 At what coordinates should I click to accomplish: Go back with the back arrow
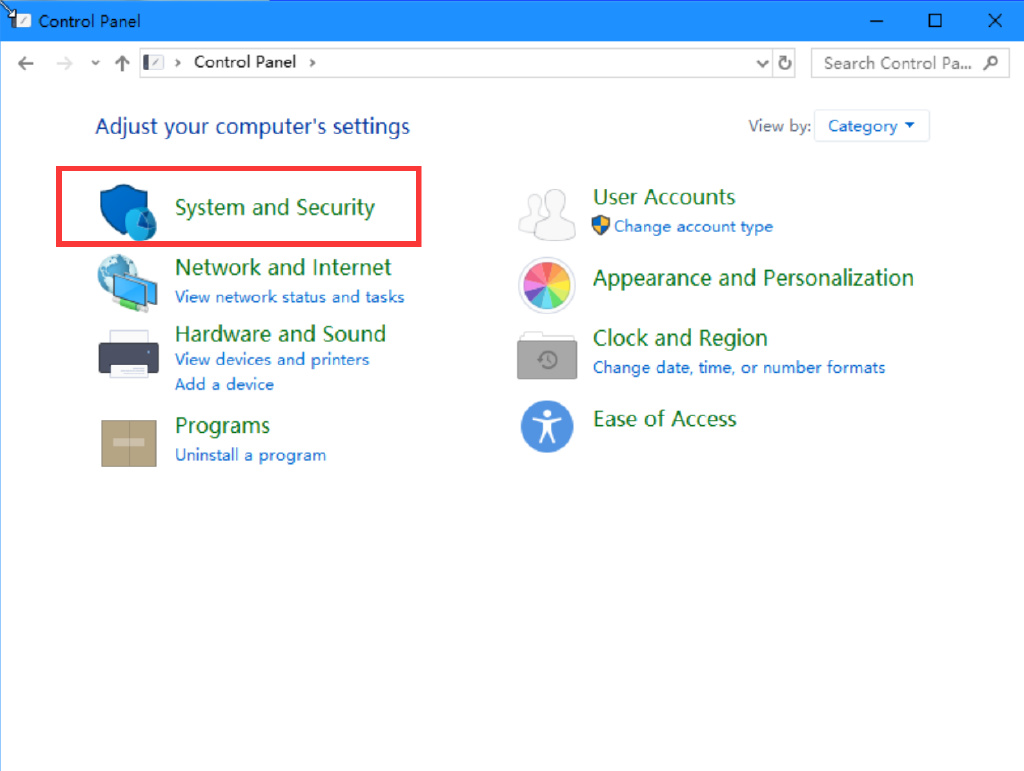coord(25,63)
